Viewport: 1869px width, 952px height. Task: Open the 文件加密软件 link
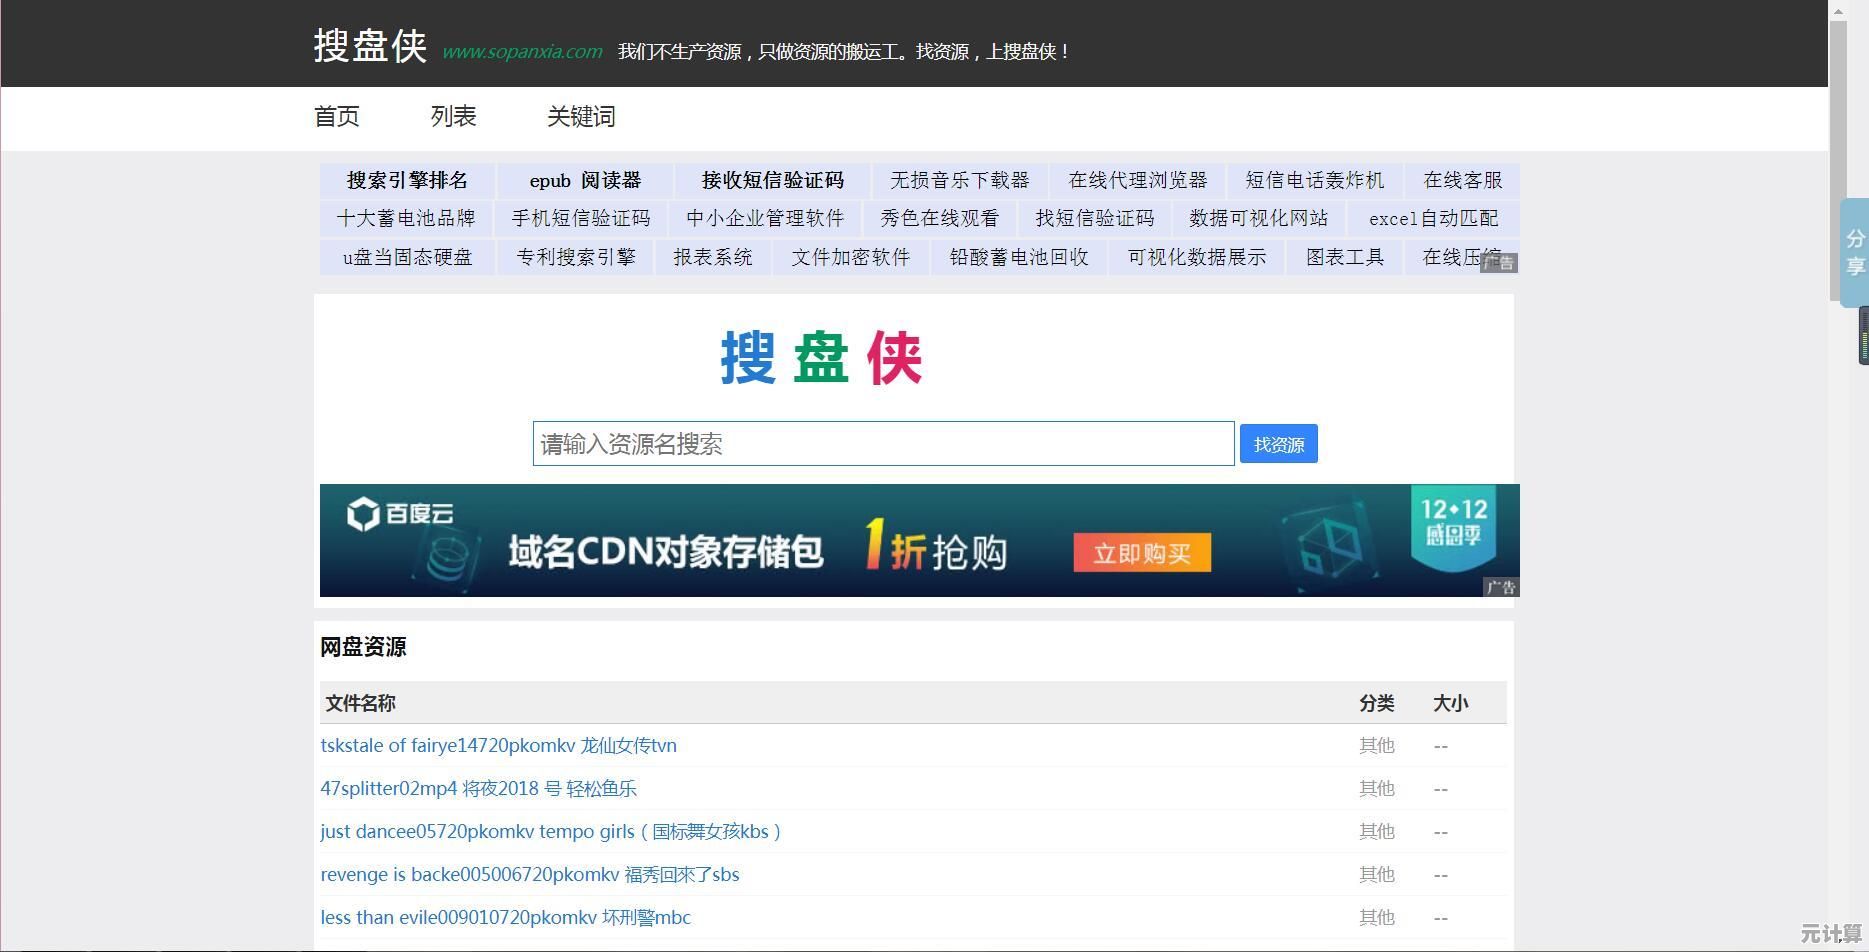tap(849, 257)
